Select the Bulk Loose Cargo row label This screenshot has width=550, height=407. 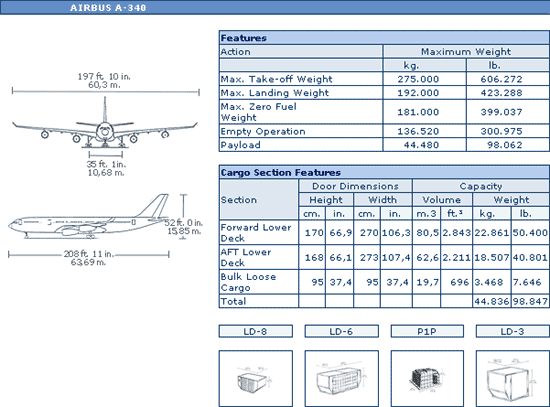pyautogui.click(x=248, y=282)
